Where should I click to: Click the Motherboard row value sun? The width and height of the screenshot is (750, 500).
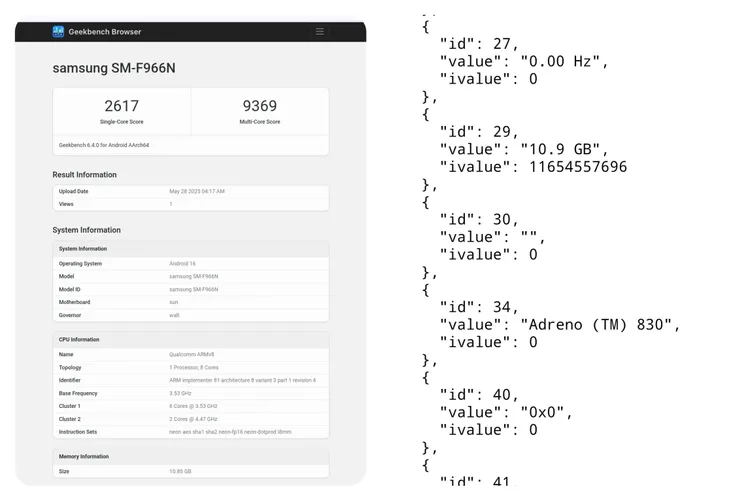point(173,302)
